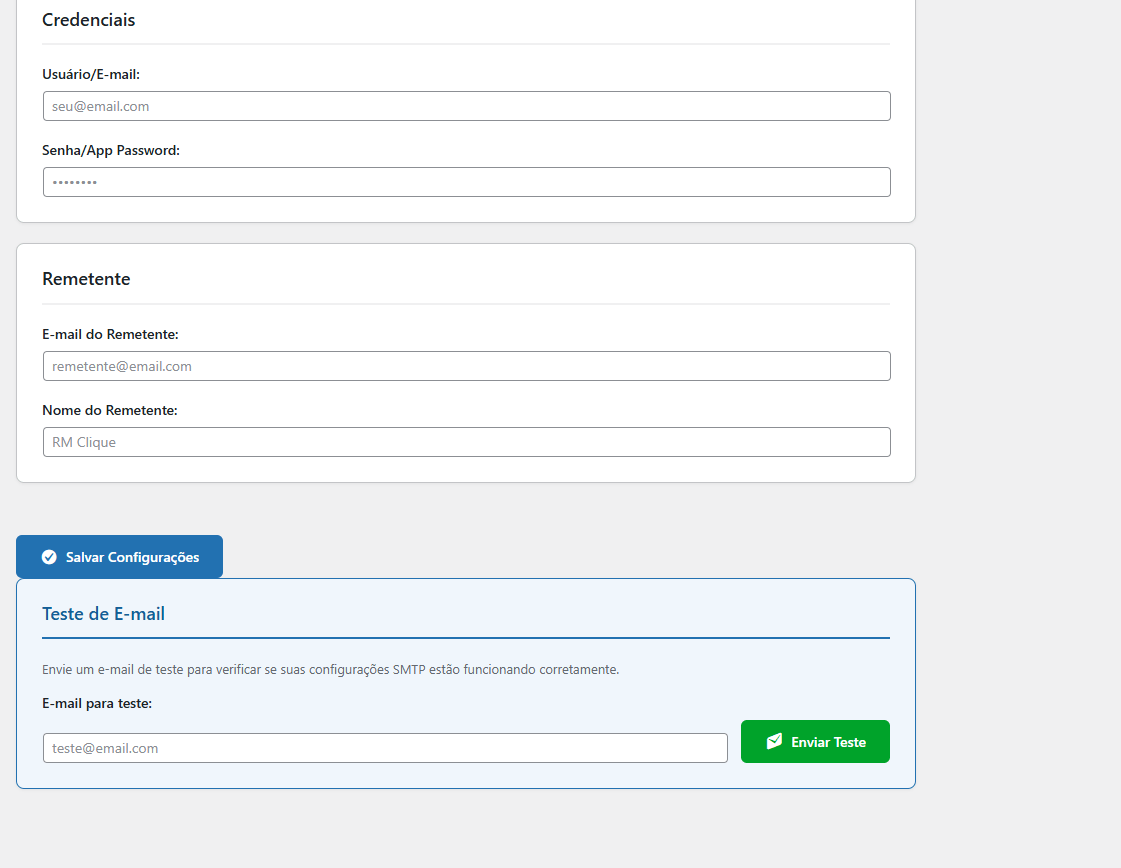The image size is (1121, 868).
Task: Click the Nome do Remetente label
Action: tap(110, 410)
